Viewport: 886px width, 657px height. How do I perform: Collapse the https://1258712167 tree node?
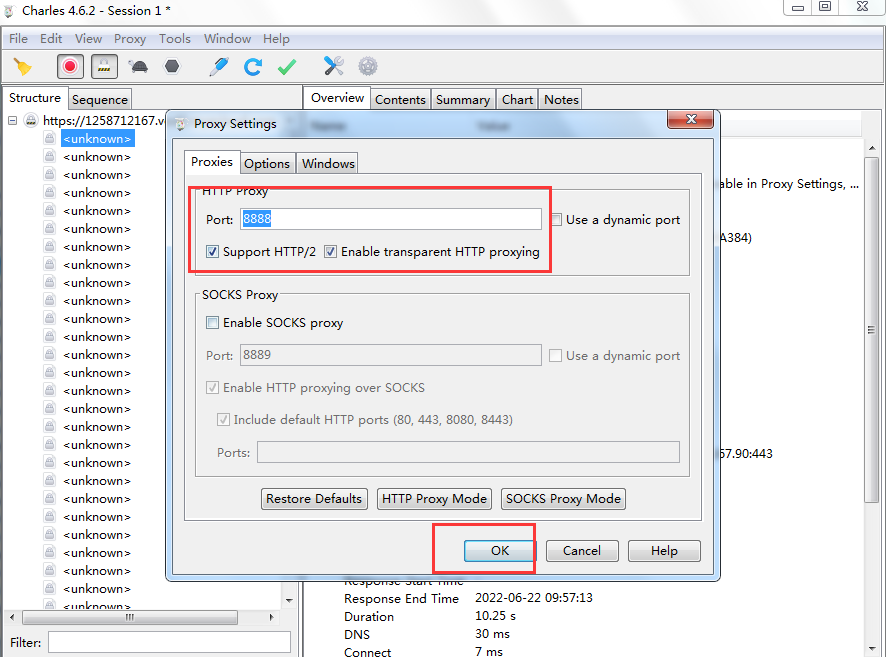[12, 120]
